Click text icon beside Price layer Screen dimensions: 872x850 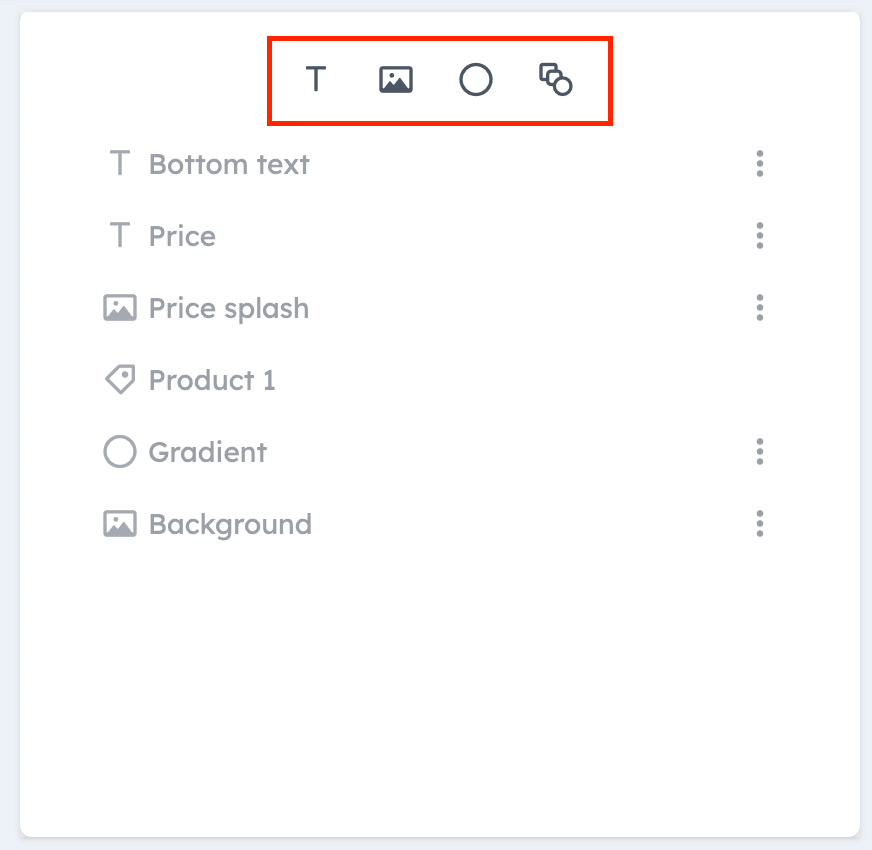tap(120, 235)
